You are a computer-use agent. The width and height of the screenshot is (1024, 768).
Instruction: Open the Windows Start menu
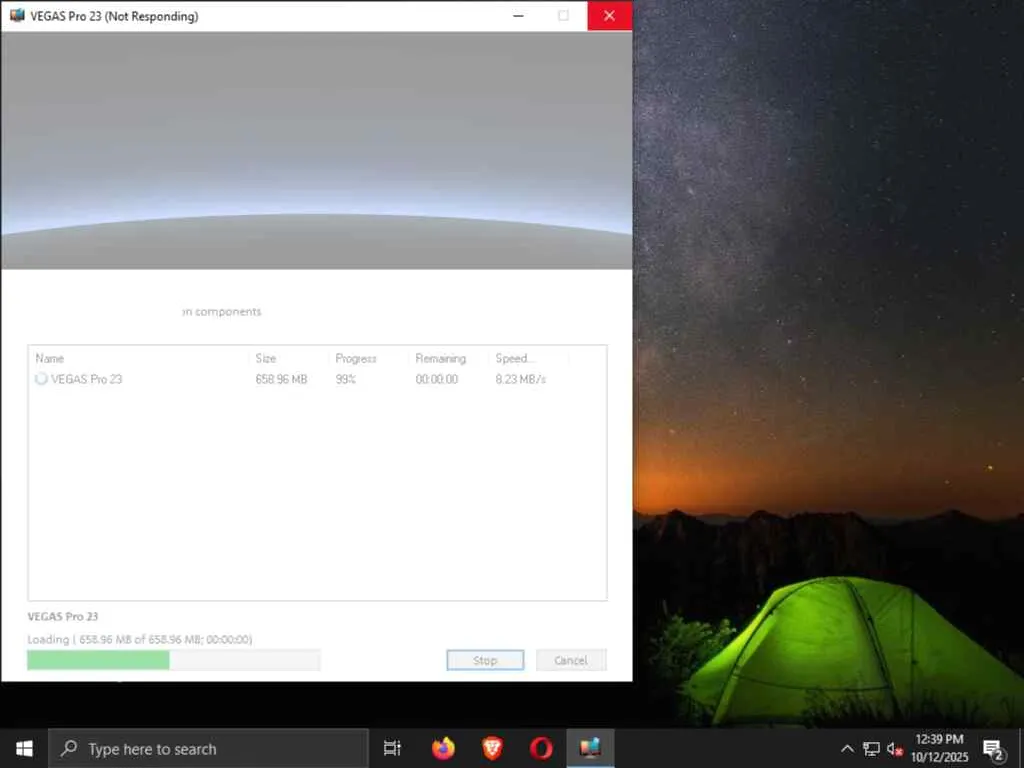pyautogui.click(x=24, y=748)
